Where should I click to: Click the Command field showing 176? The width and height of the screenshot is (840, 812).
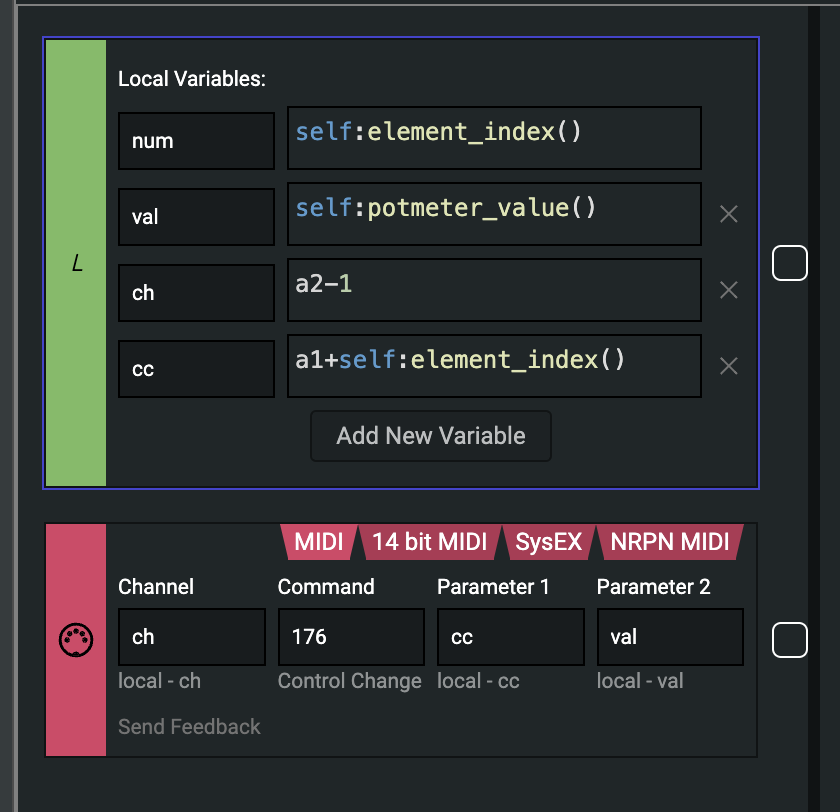pos(351,637)
